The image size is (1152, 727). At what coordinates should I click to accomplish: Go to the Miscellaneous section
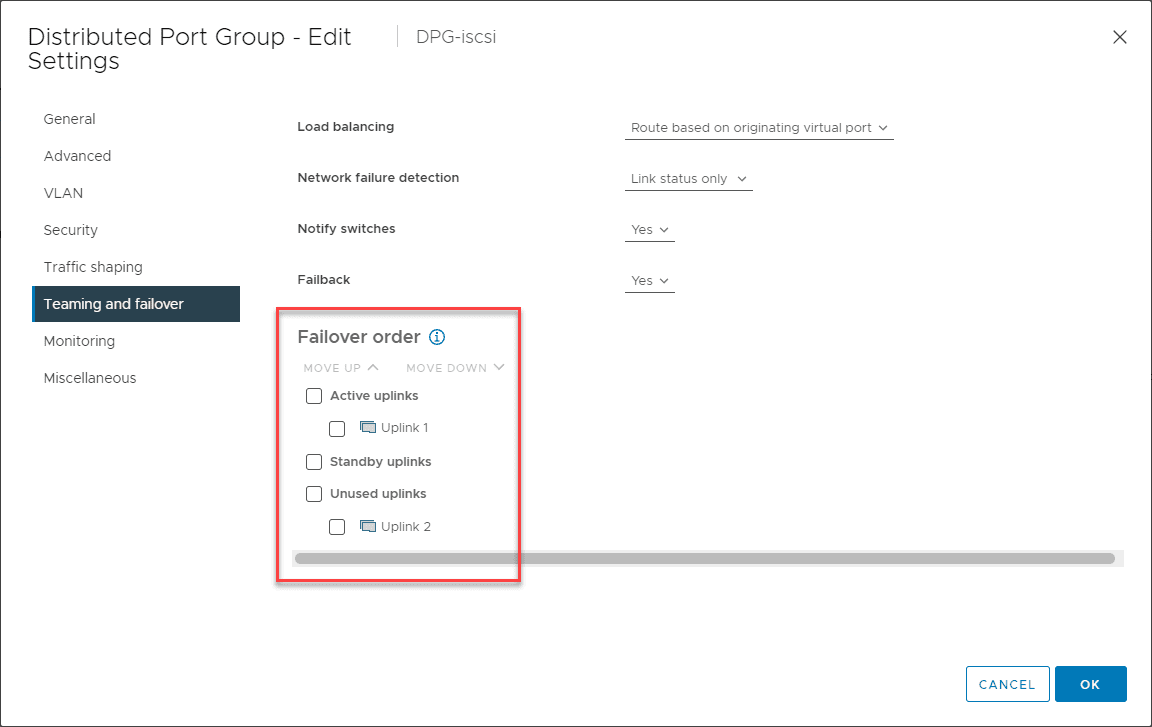[x=90, y=377]
